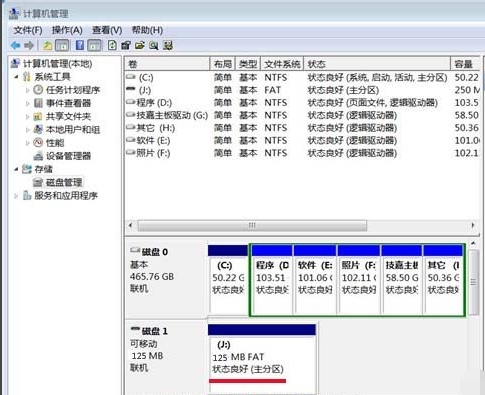Expand the 任务计划程序 node arrow
485x395 pixels.
click(x=27, y=90)
